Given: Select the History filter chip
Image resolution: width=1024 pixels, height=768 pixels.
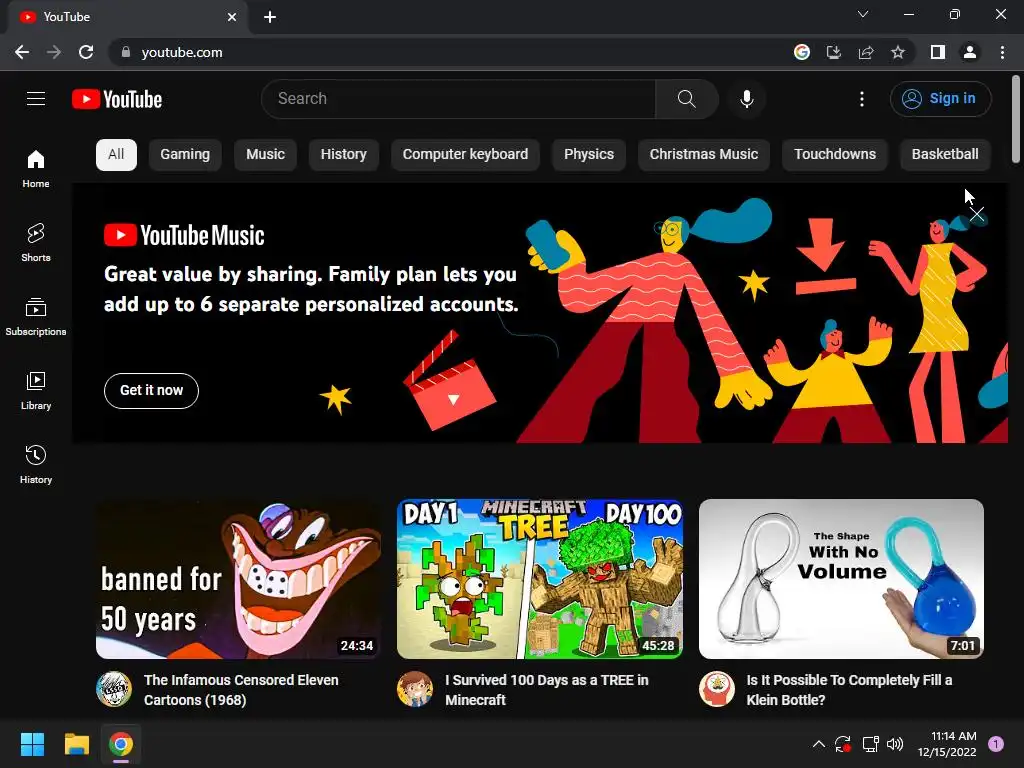Looking at the screenshot, I should (344, 155).
